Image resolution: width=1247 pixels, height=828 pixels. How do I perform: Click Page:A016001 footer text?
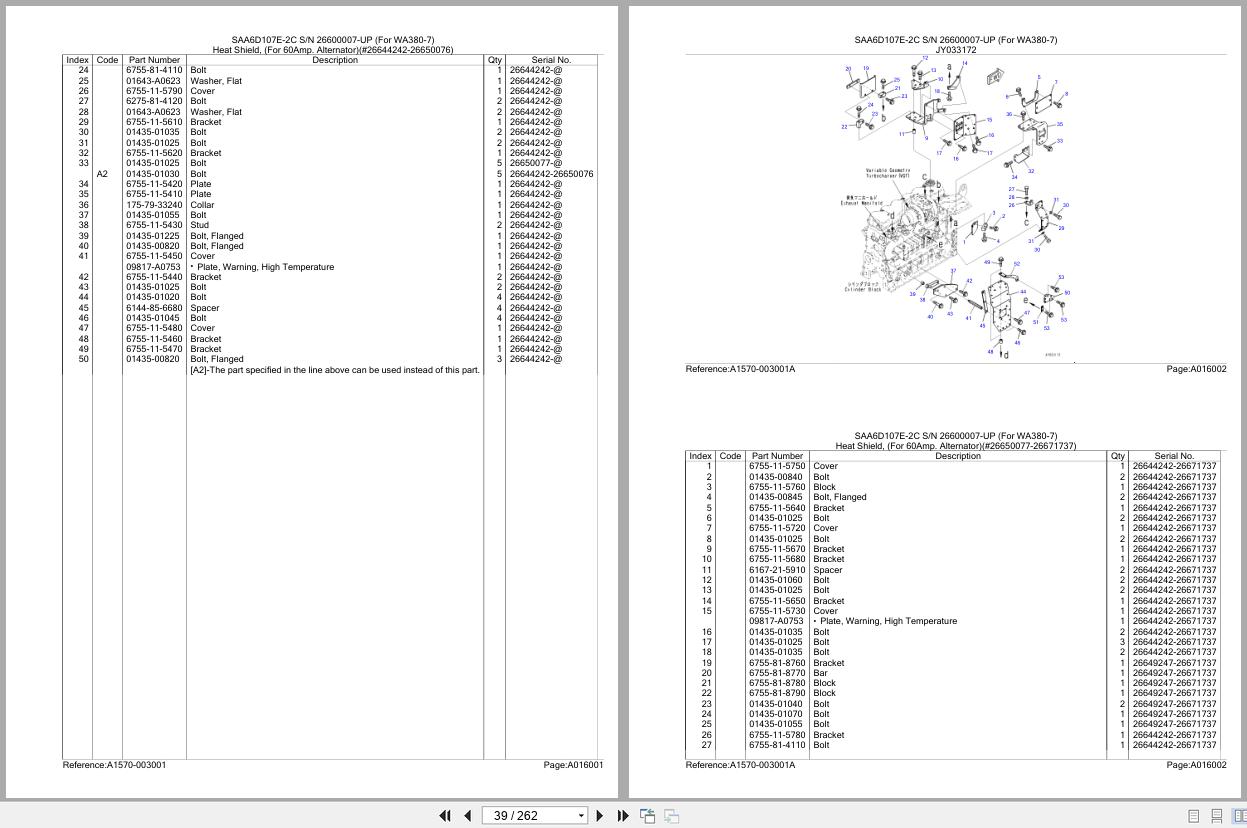[x=573, y=765]
